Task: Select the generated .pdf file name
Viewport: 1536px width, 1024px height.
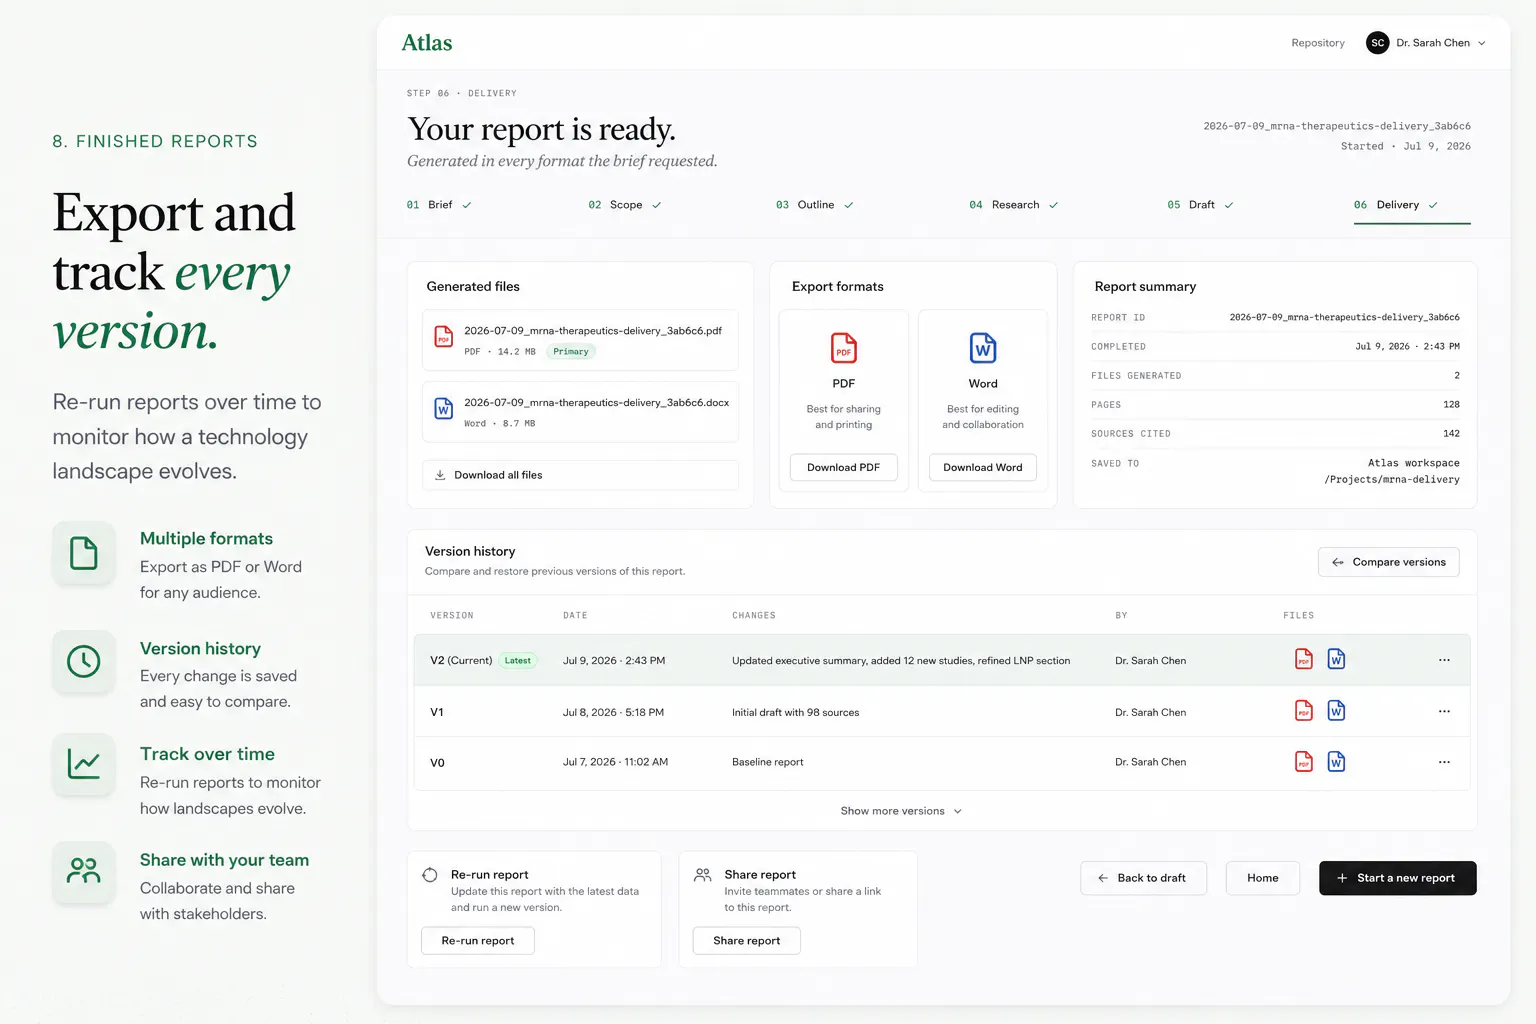Action: click(x=593, y=331)
